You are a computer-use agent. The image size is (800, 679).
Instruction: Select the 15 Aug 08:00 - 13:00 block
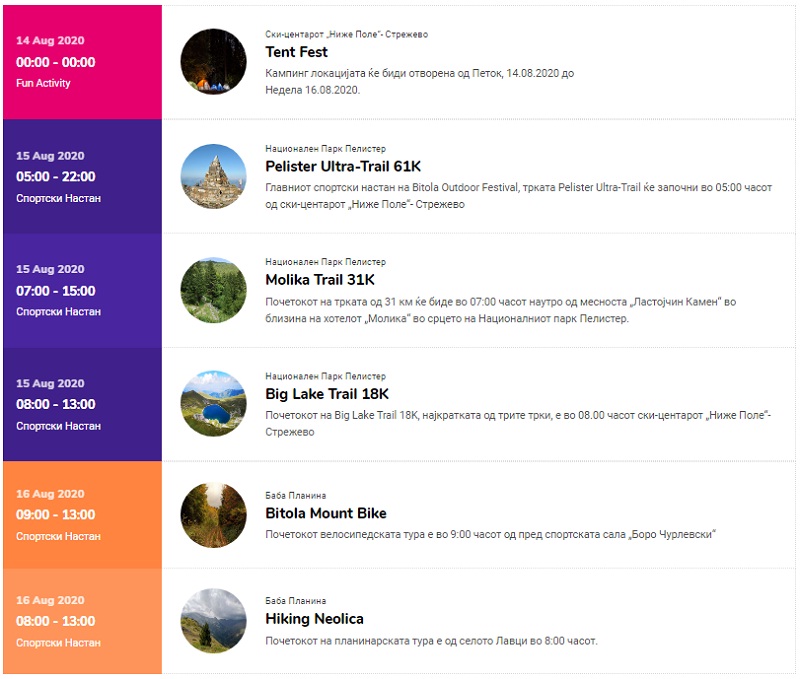[82, 404]
